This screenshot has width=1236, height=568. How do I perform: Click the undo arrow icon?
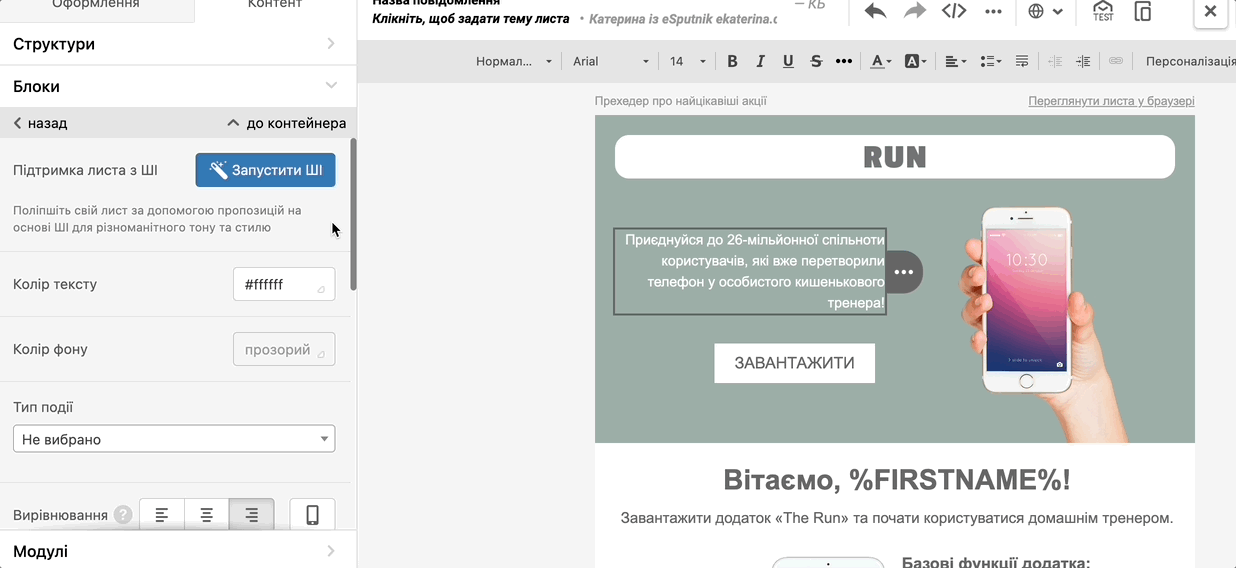click(875, 11)
